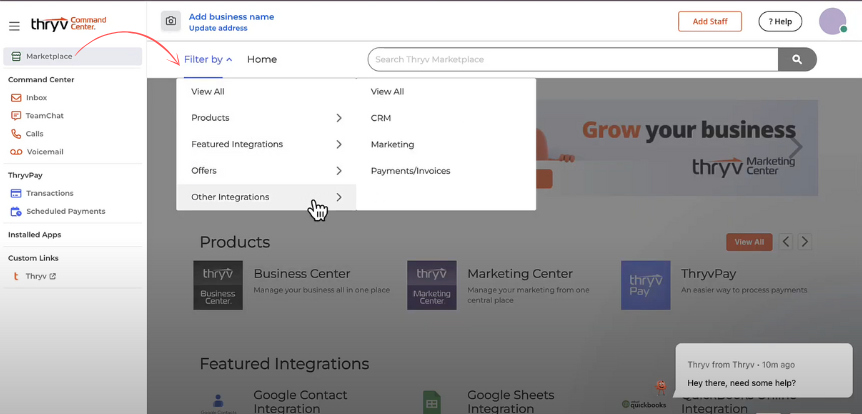Click the Business Center title
This screenshot has width=862, height=414.
[x=302, y=274]
